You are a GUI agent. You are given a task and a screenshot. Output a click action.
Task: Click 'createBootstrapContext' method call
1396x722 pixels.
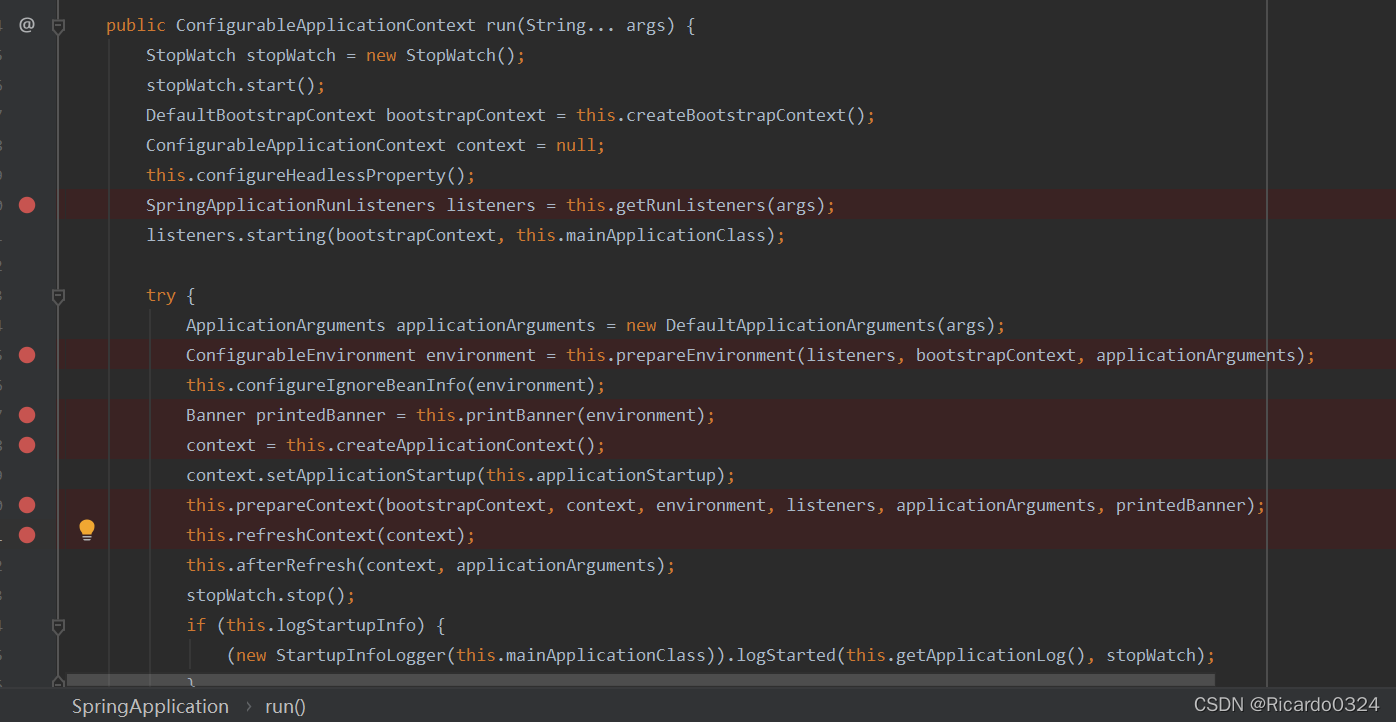click(736, 115)
